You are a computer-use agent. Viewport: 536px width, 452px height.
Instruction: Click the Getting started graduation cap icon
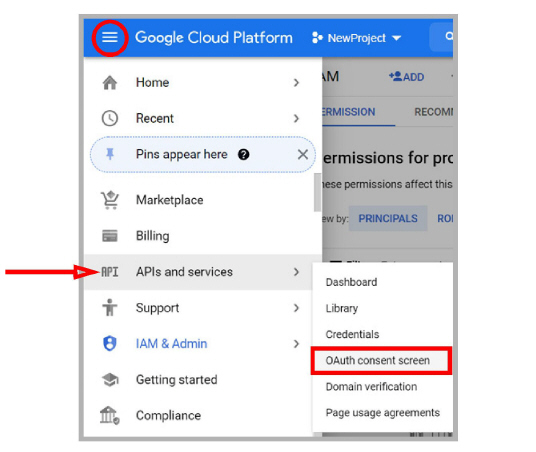click(x=110, y=380)
